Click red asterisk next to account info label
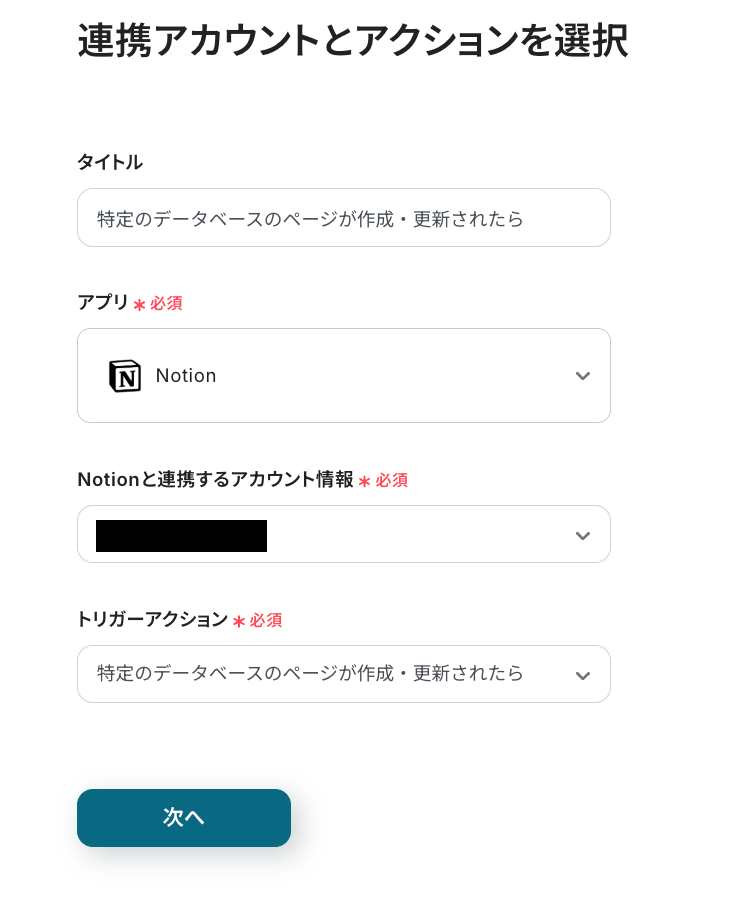 click(364, 482)
